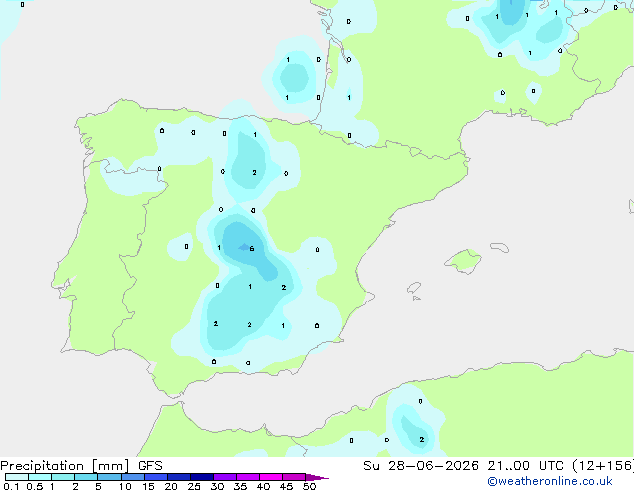Screen dimensions: 634x490
Task: Click the '2' value over the North Africa rain patch
Action: coord(422,439)
